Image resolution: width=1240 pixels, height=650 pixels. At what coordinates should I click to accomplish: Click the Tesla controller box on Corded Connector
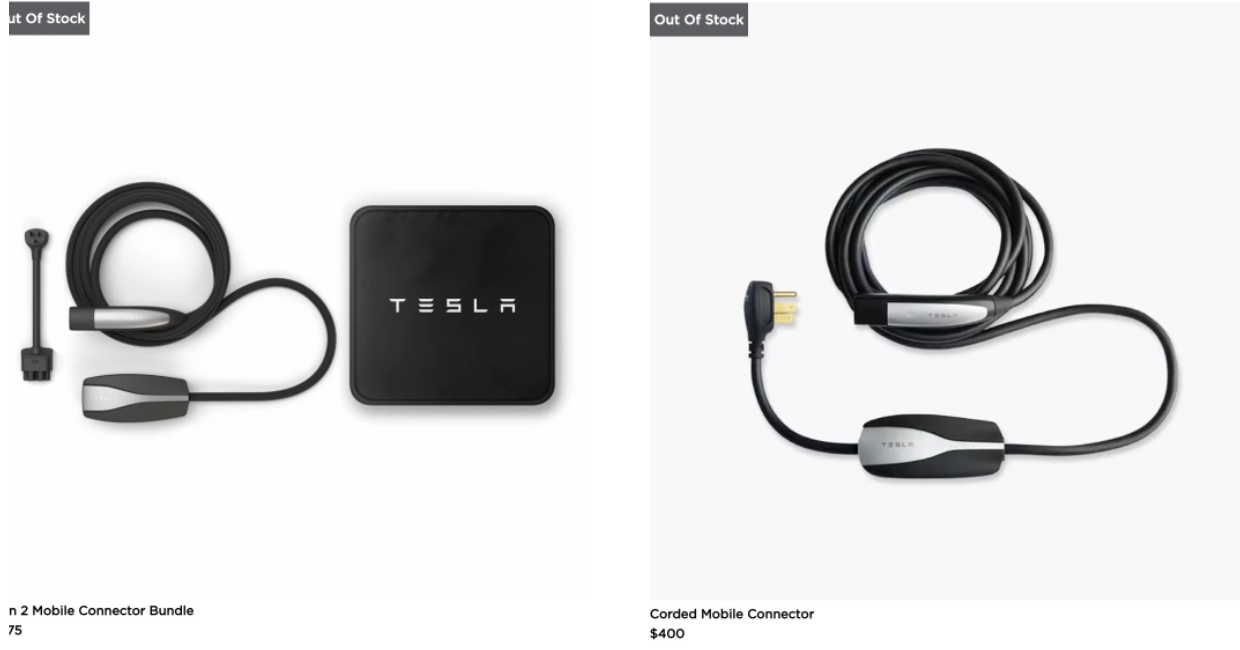pyautogui.click(x=930, y=446)
